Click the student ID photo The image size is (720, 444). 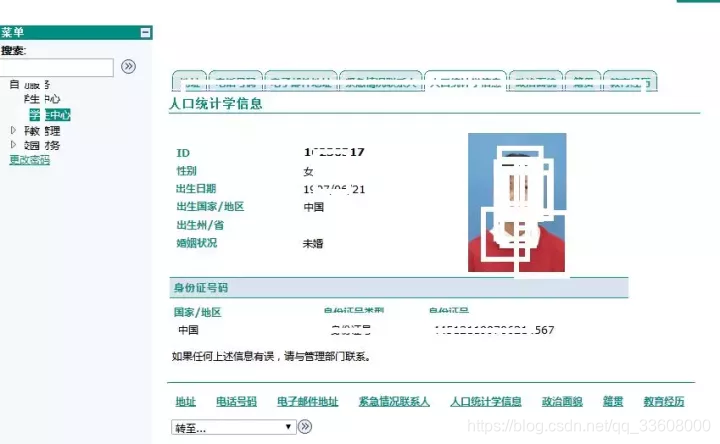coord(517,202)
